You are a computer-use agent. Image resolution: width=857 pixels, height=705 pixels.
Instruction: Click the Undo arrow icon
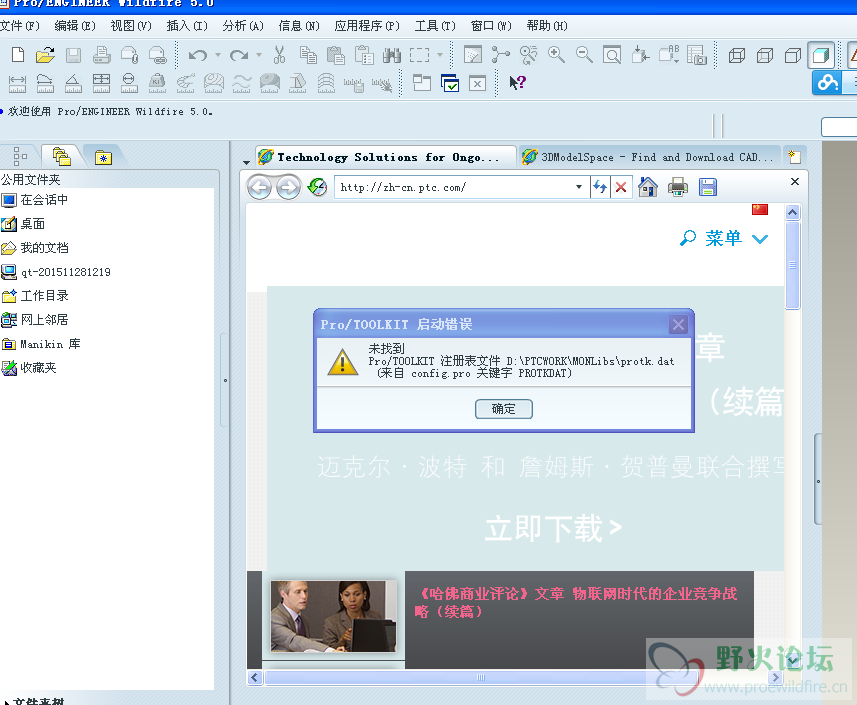pos(198,55)
